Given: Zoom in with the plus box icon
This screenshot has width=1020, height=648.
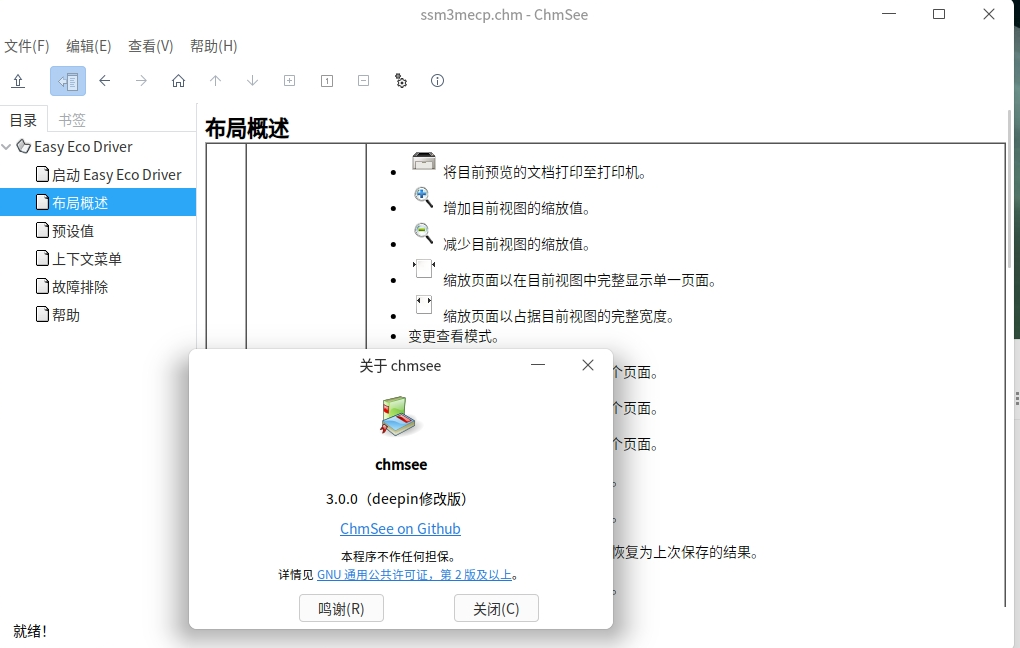Looking at the screenshot, I should [x=289, y=81].
